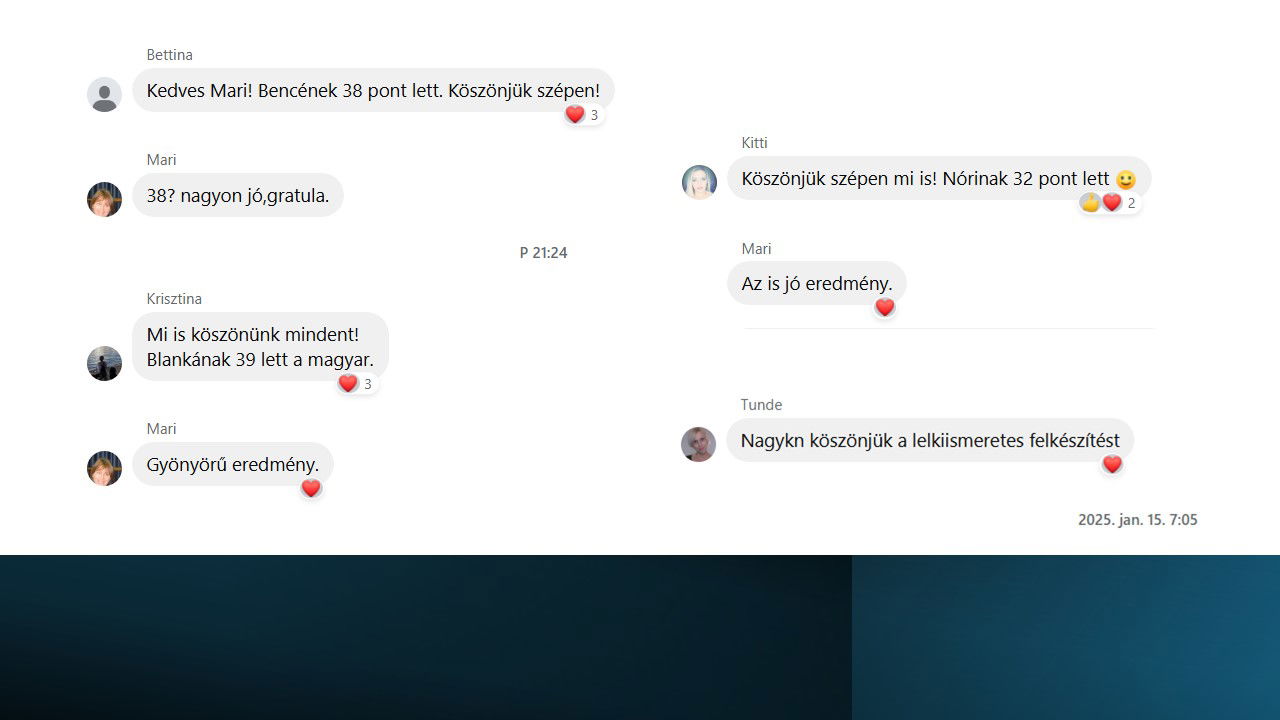This screenshot has width=1280, height=720.
Task: Select Kitti's message about Nórinak 32 pont
Action: click(x=939, y=179)
